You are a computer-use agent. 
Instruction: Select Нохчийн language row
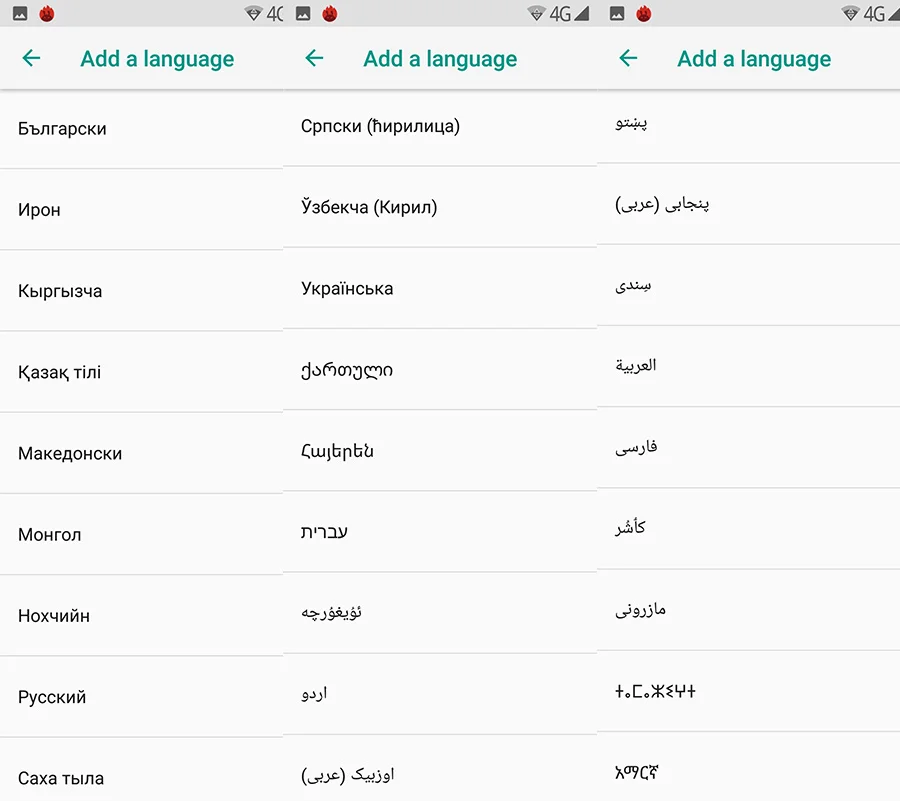[x=141, y=616]
